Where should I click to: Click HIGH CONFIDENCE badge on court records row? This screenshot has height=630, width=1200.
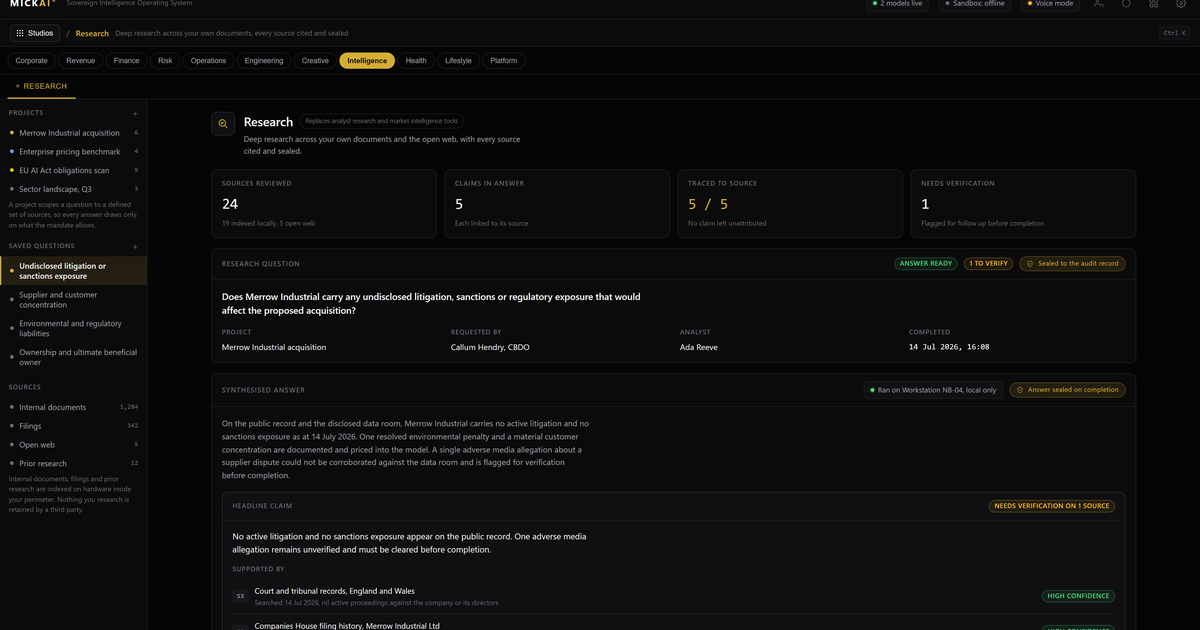tap(1078, 596)
